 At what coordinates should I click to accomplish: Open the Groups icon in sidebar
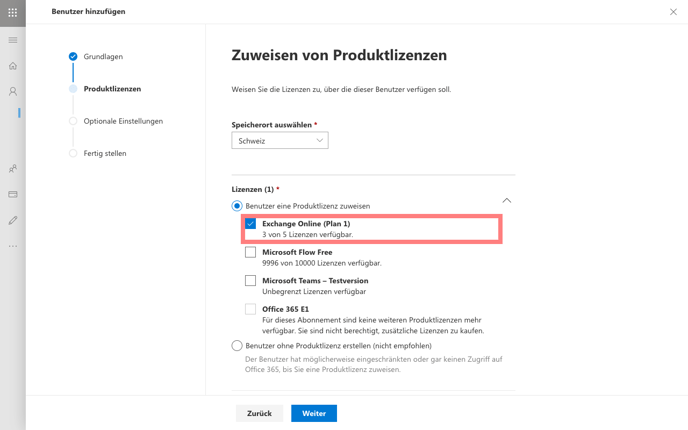(x=13, y=168)
